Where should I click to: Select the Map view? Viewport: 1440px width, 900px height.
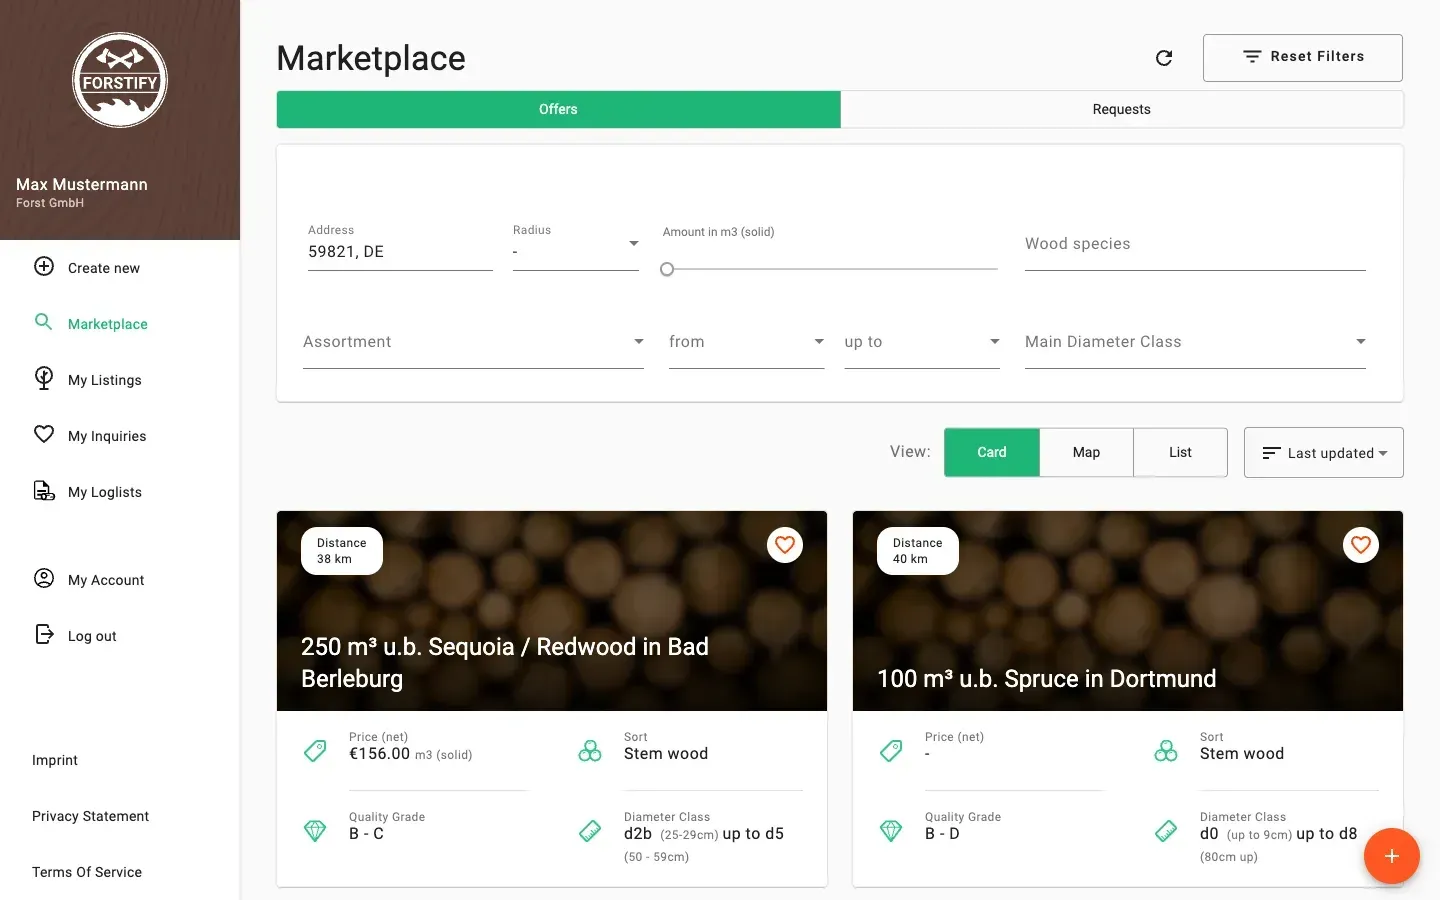pyautogui.click(x=1086, y=452)
